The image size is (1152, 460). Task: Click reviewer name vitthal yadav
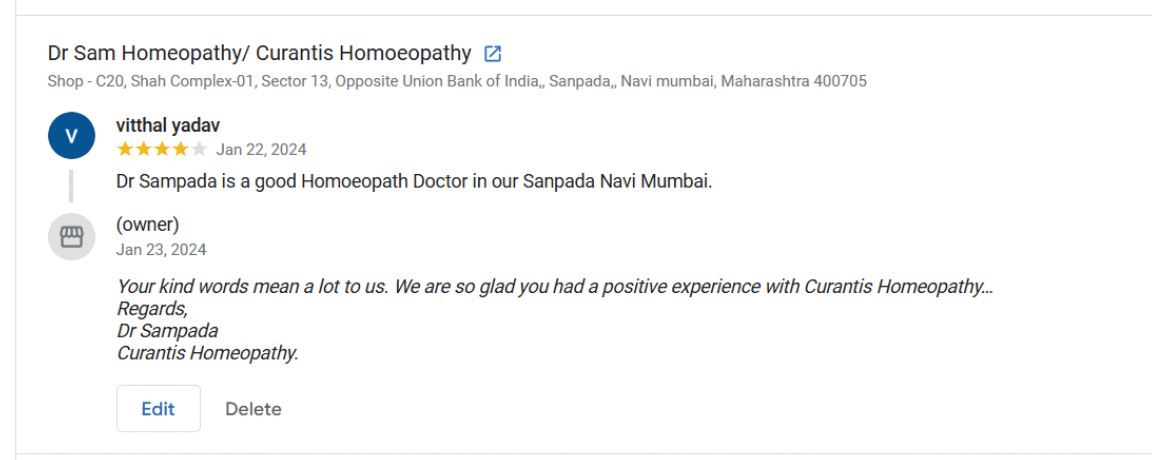pos(168,125)
